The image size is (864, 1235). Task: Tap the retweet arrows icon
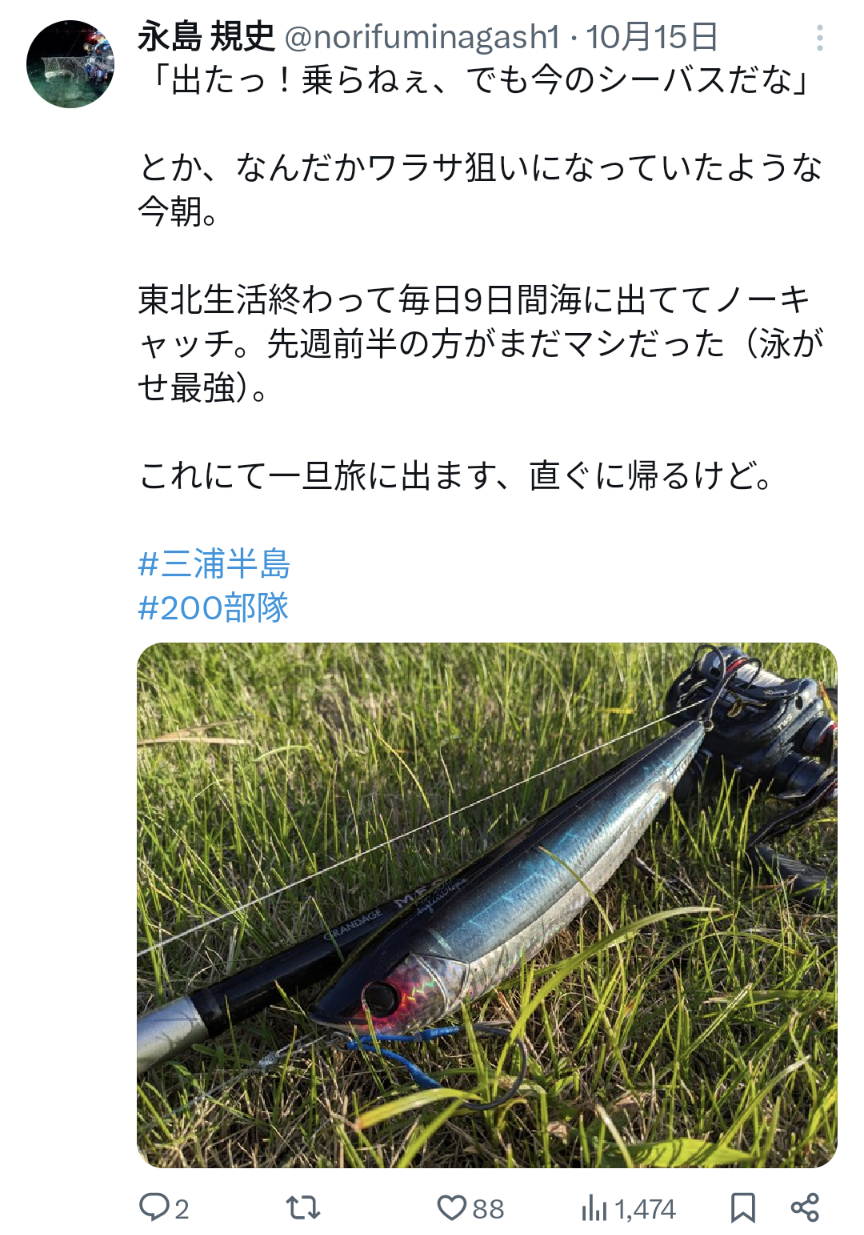303,1208
